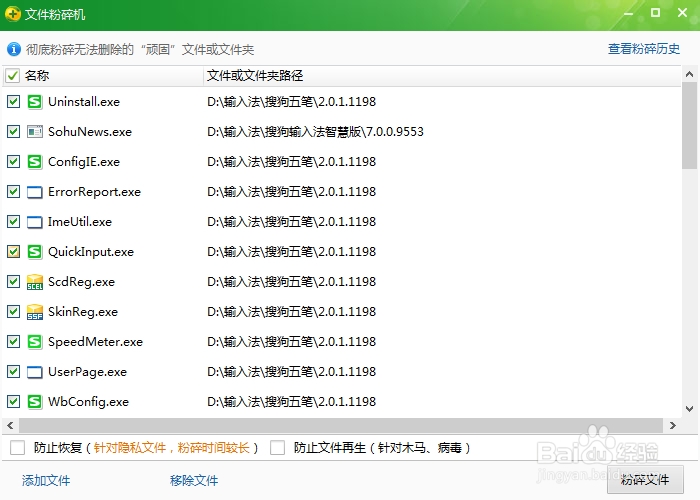The height and width of the screenshot is (500, 700).
Task: Click the 文件粉碎机 app logo icon
Action: tap(13, 14)
